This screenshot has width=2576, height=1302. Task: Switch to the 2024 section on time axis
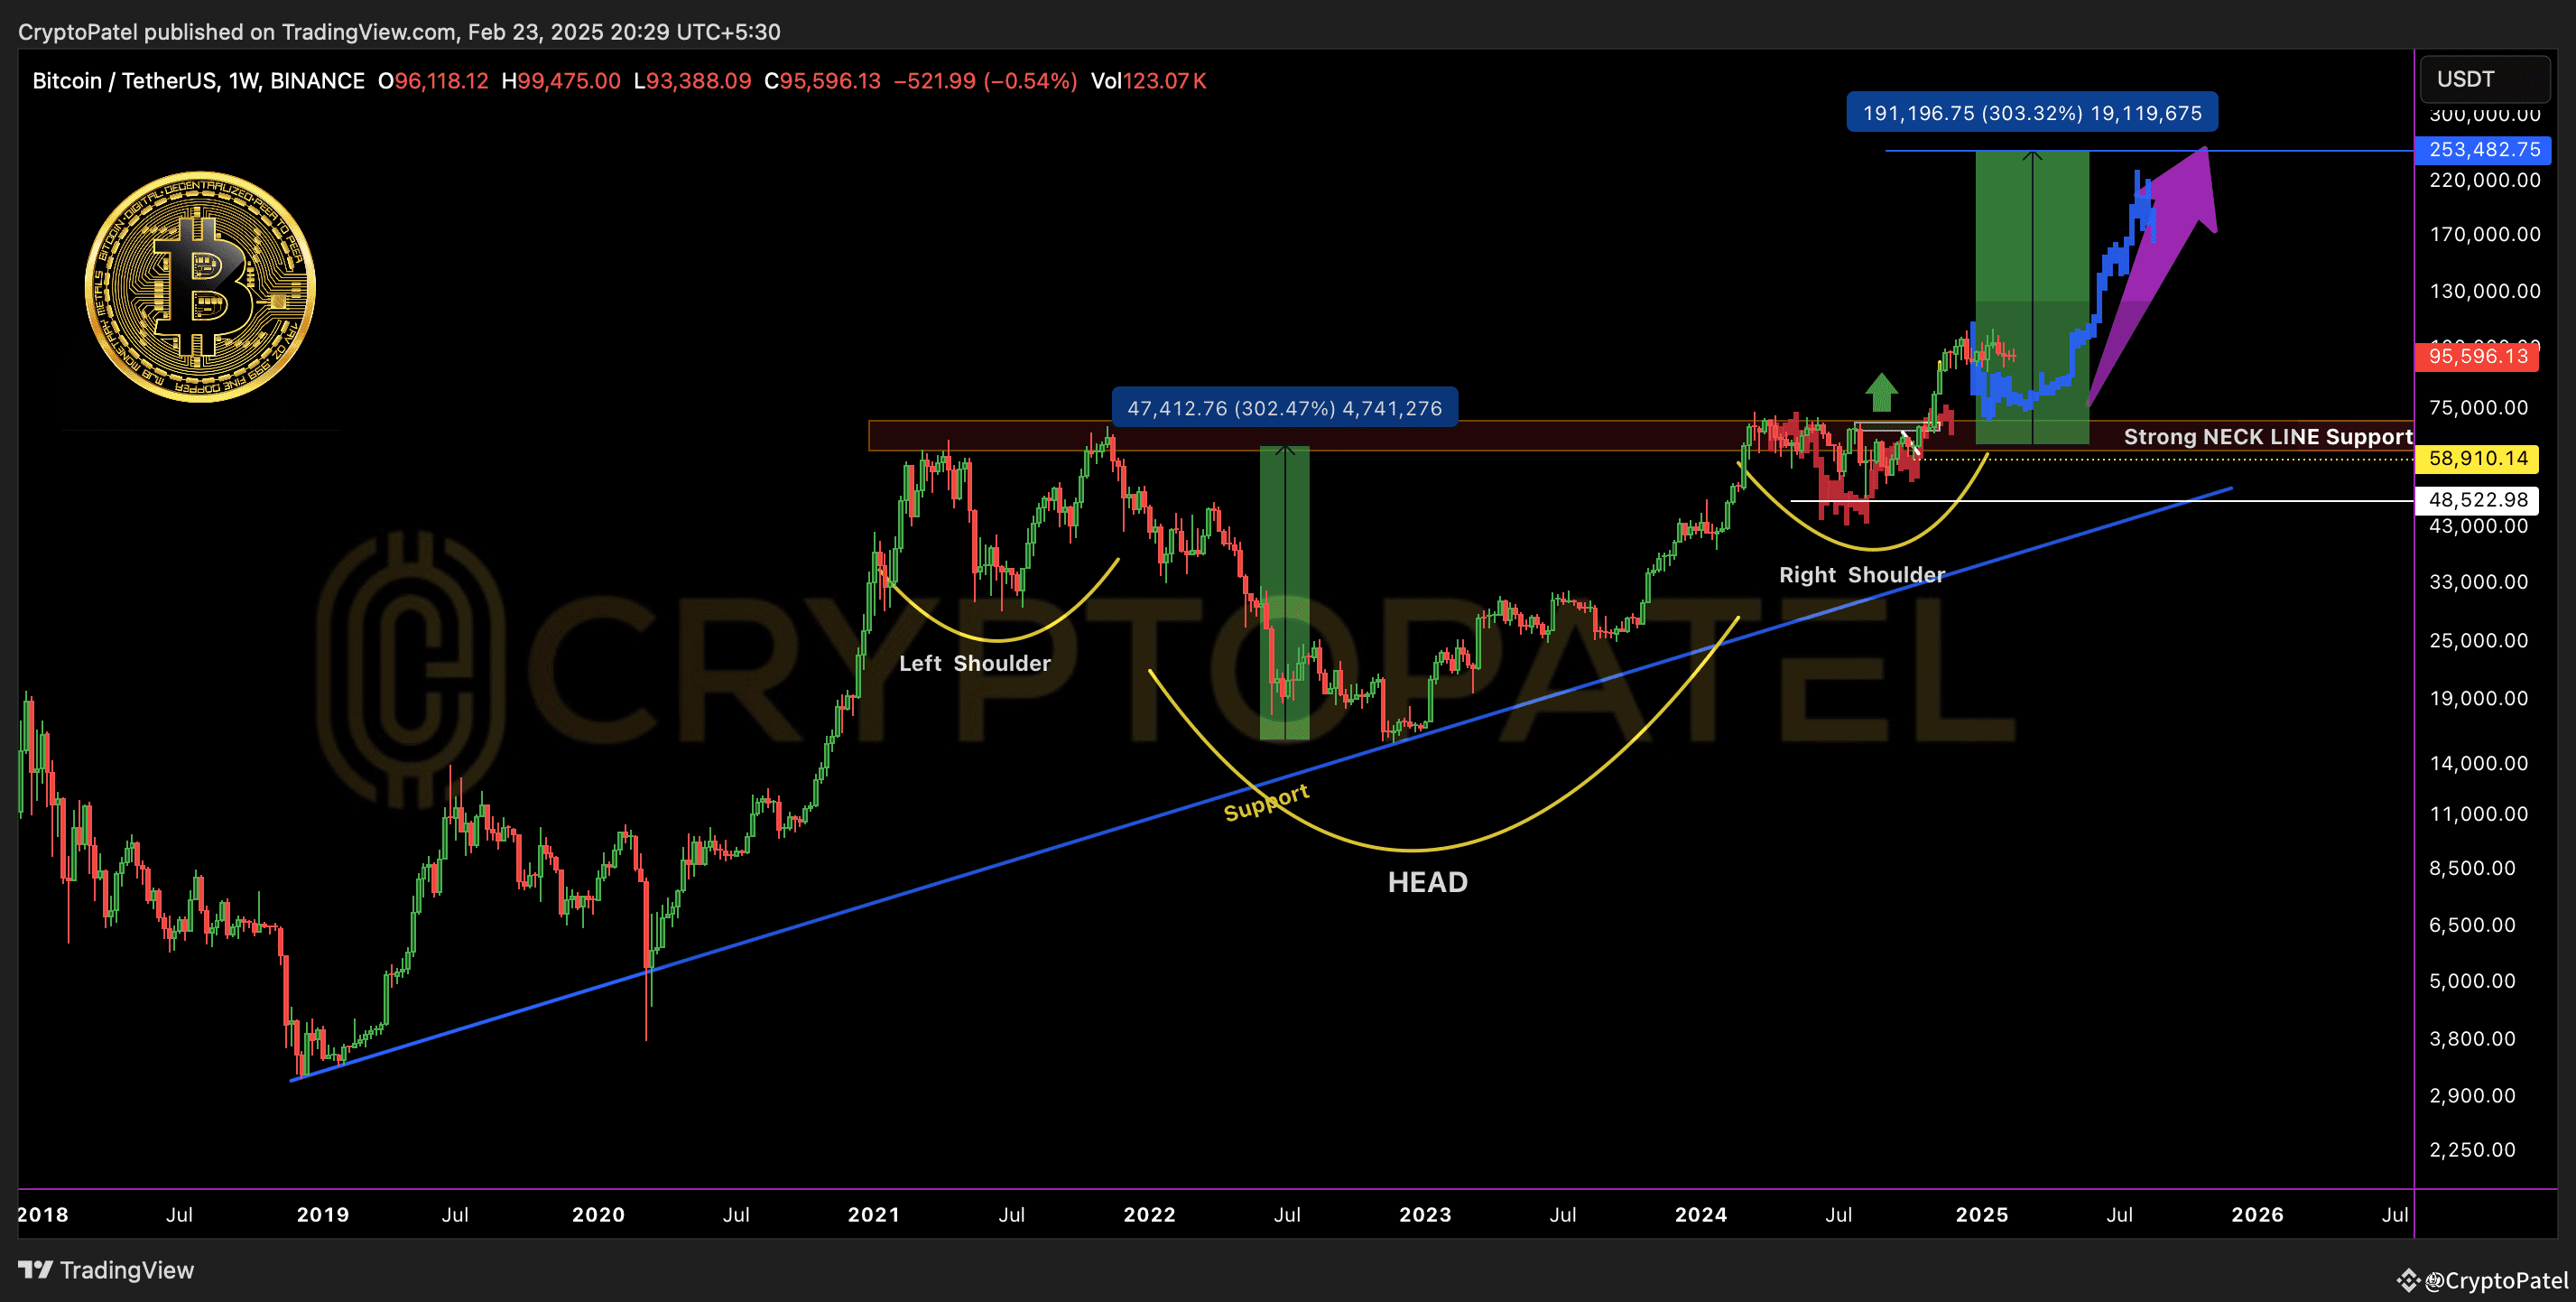(1702, 1215)
